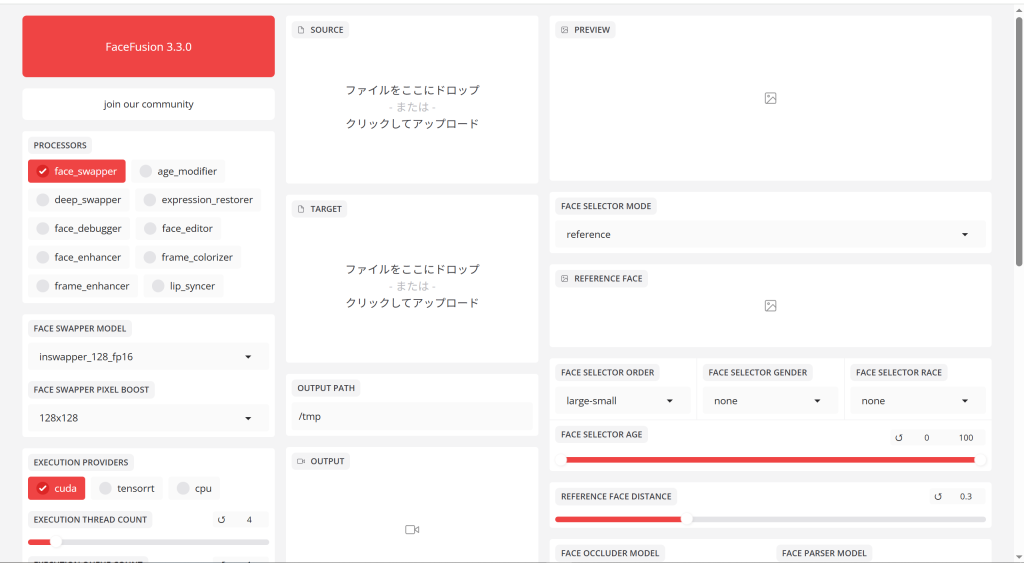The width and height of the screenshot is (1024, 563).
Task: Enable the expression_restorer processor
Action: (198, 200)
